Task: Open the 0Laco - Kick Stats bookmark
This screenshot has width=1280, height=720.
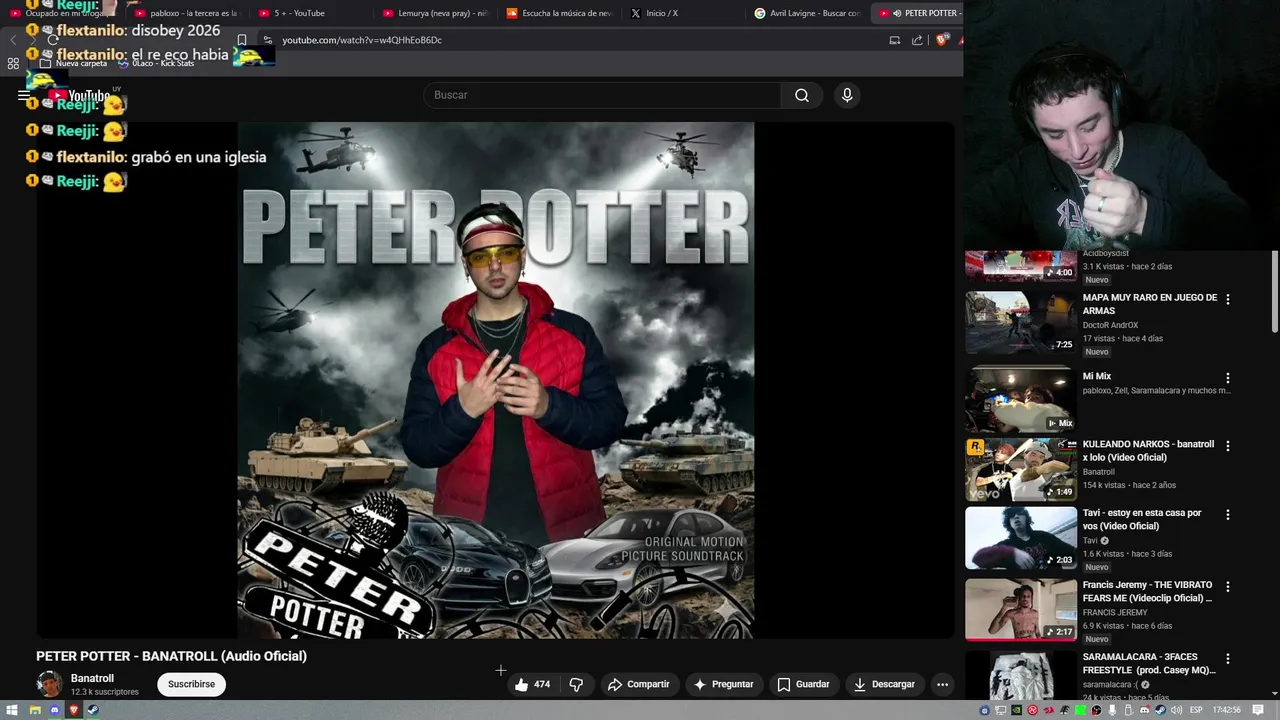Action: (x=156, y=63)
